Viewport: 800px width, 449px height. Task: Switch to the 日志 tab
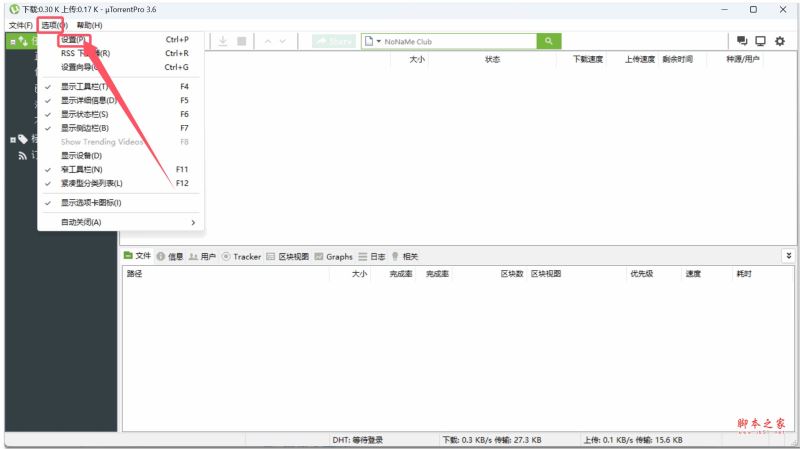tap(372, 257)
